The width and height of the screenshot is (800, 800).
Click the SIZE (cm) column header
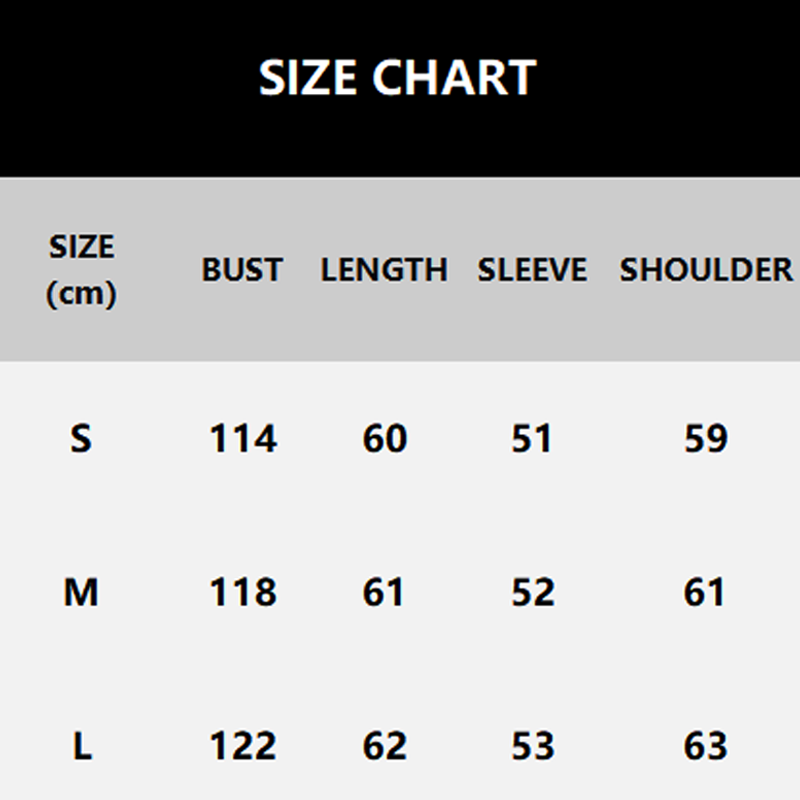pos(81,270)
